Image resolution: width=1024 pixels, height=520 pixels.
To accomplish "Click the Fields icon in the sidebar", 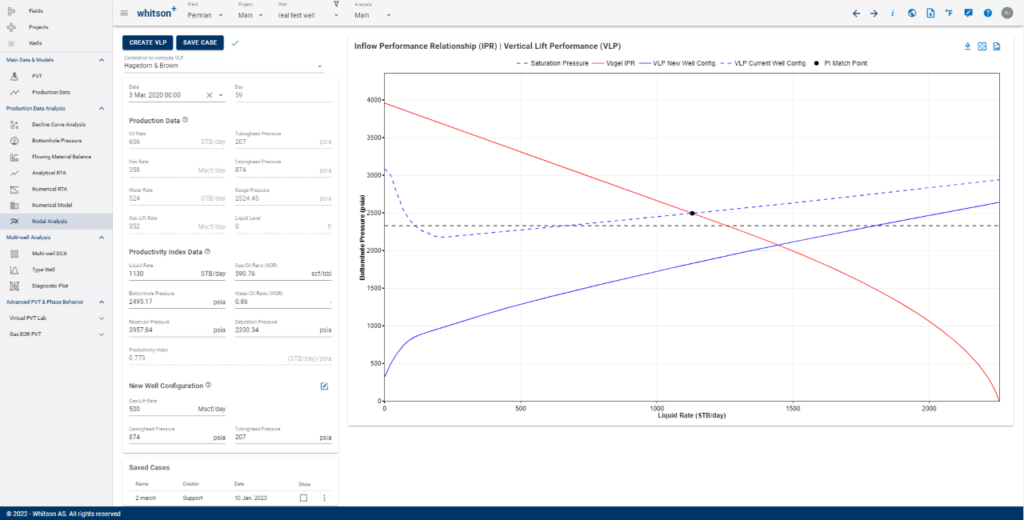I will coord(11,11).
